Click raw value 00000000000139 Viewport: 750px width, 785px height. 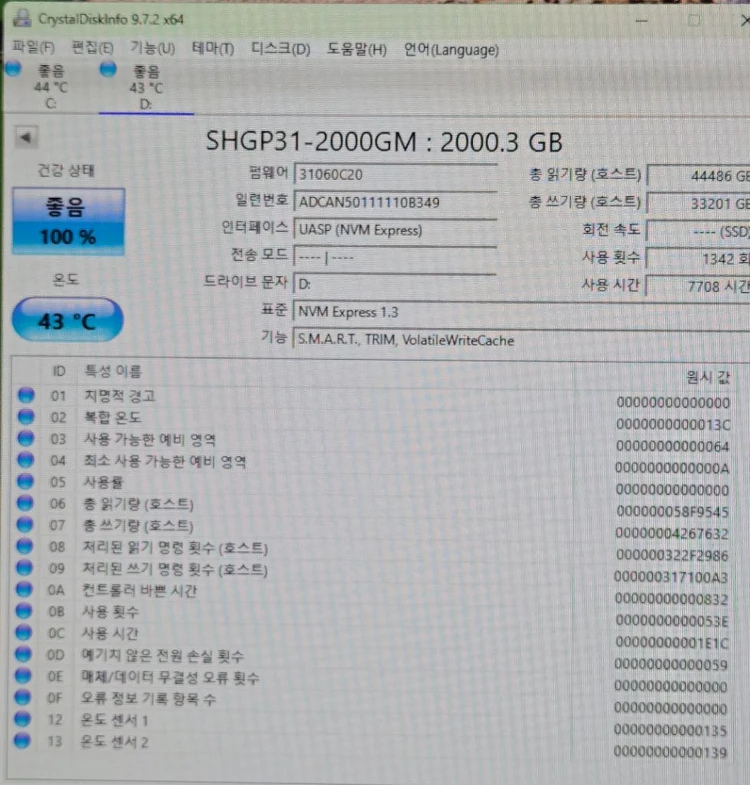tap(670, 752)
